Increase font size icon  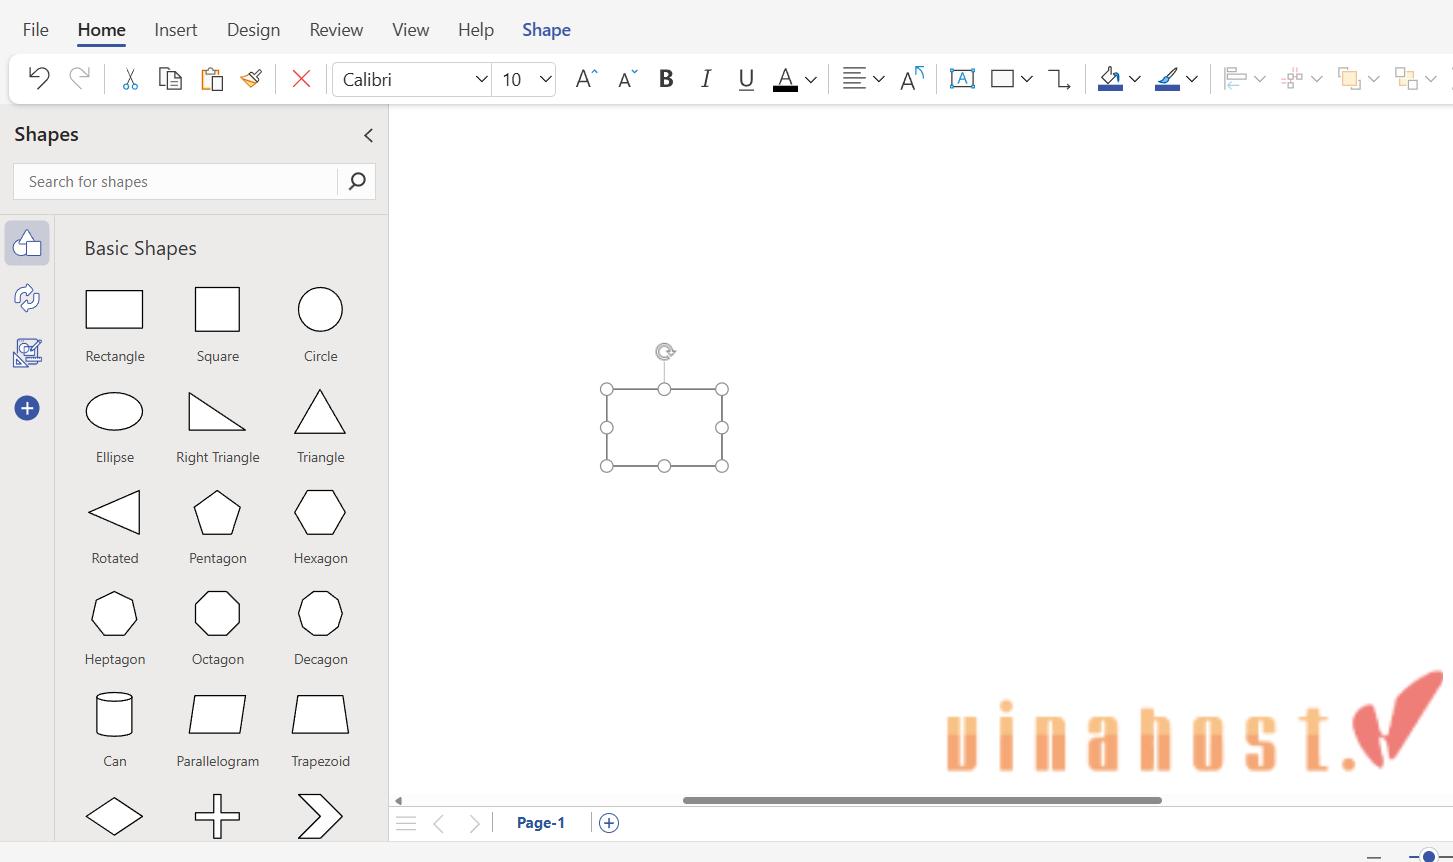coord(586,79)
